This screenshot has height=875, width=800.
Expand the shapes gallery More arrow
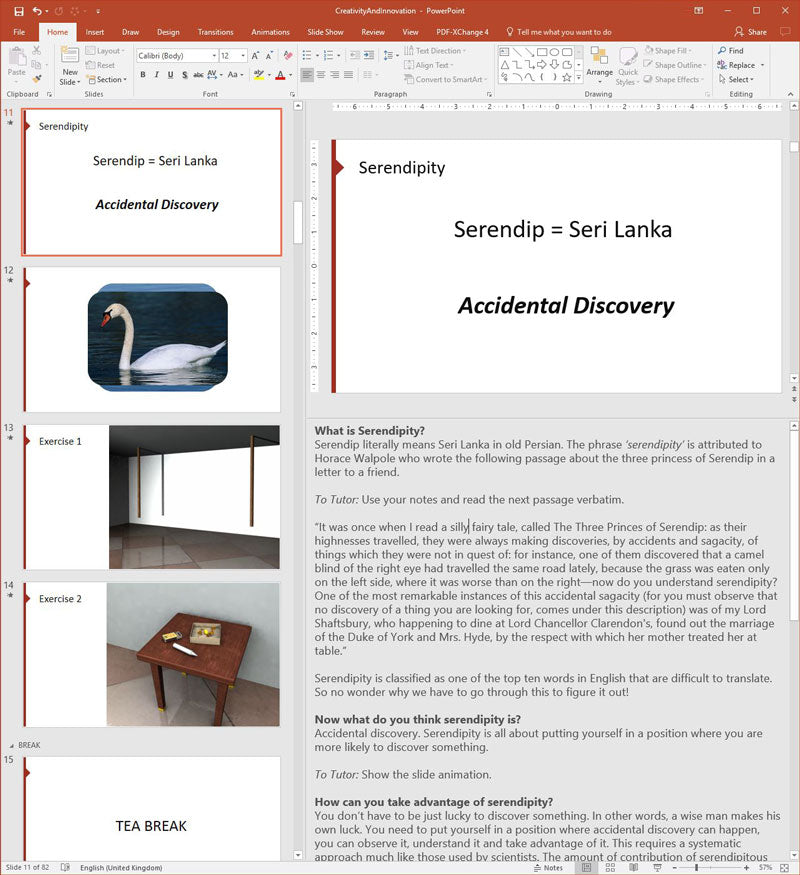pyautogui.click(x=579, y=78)
